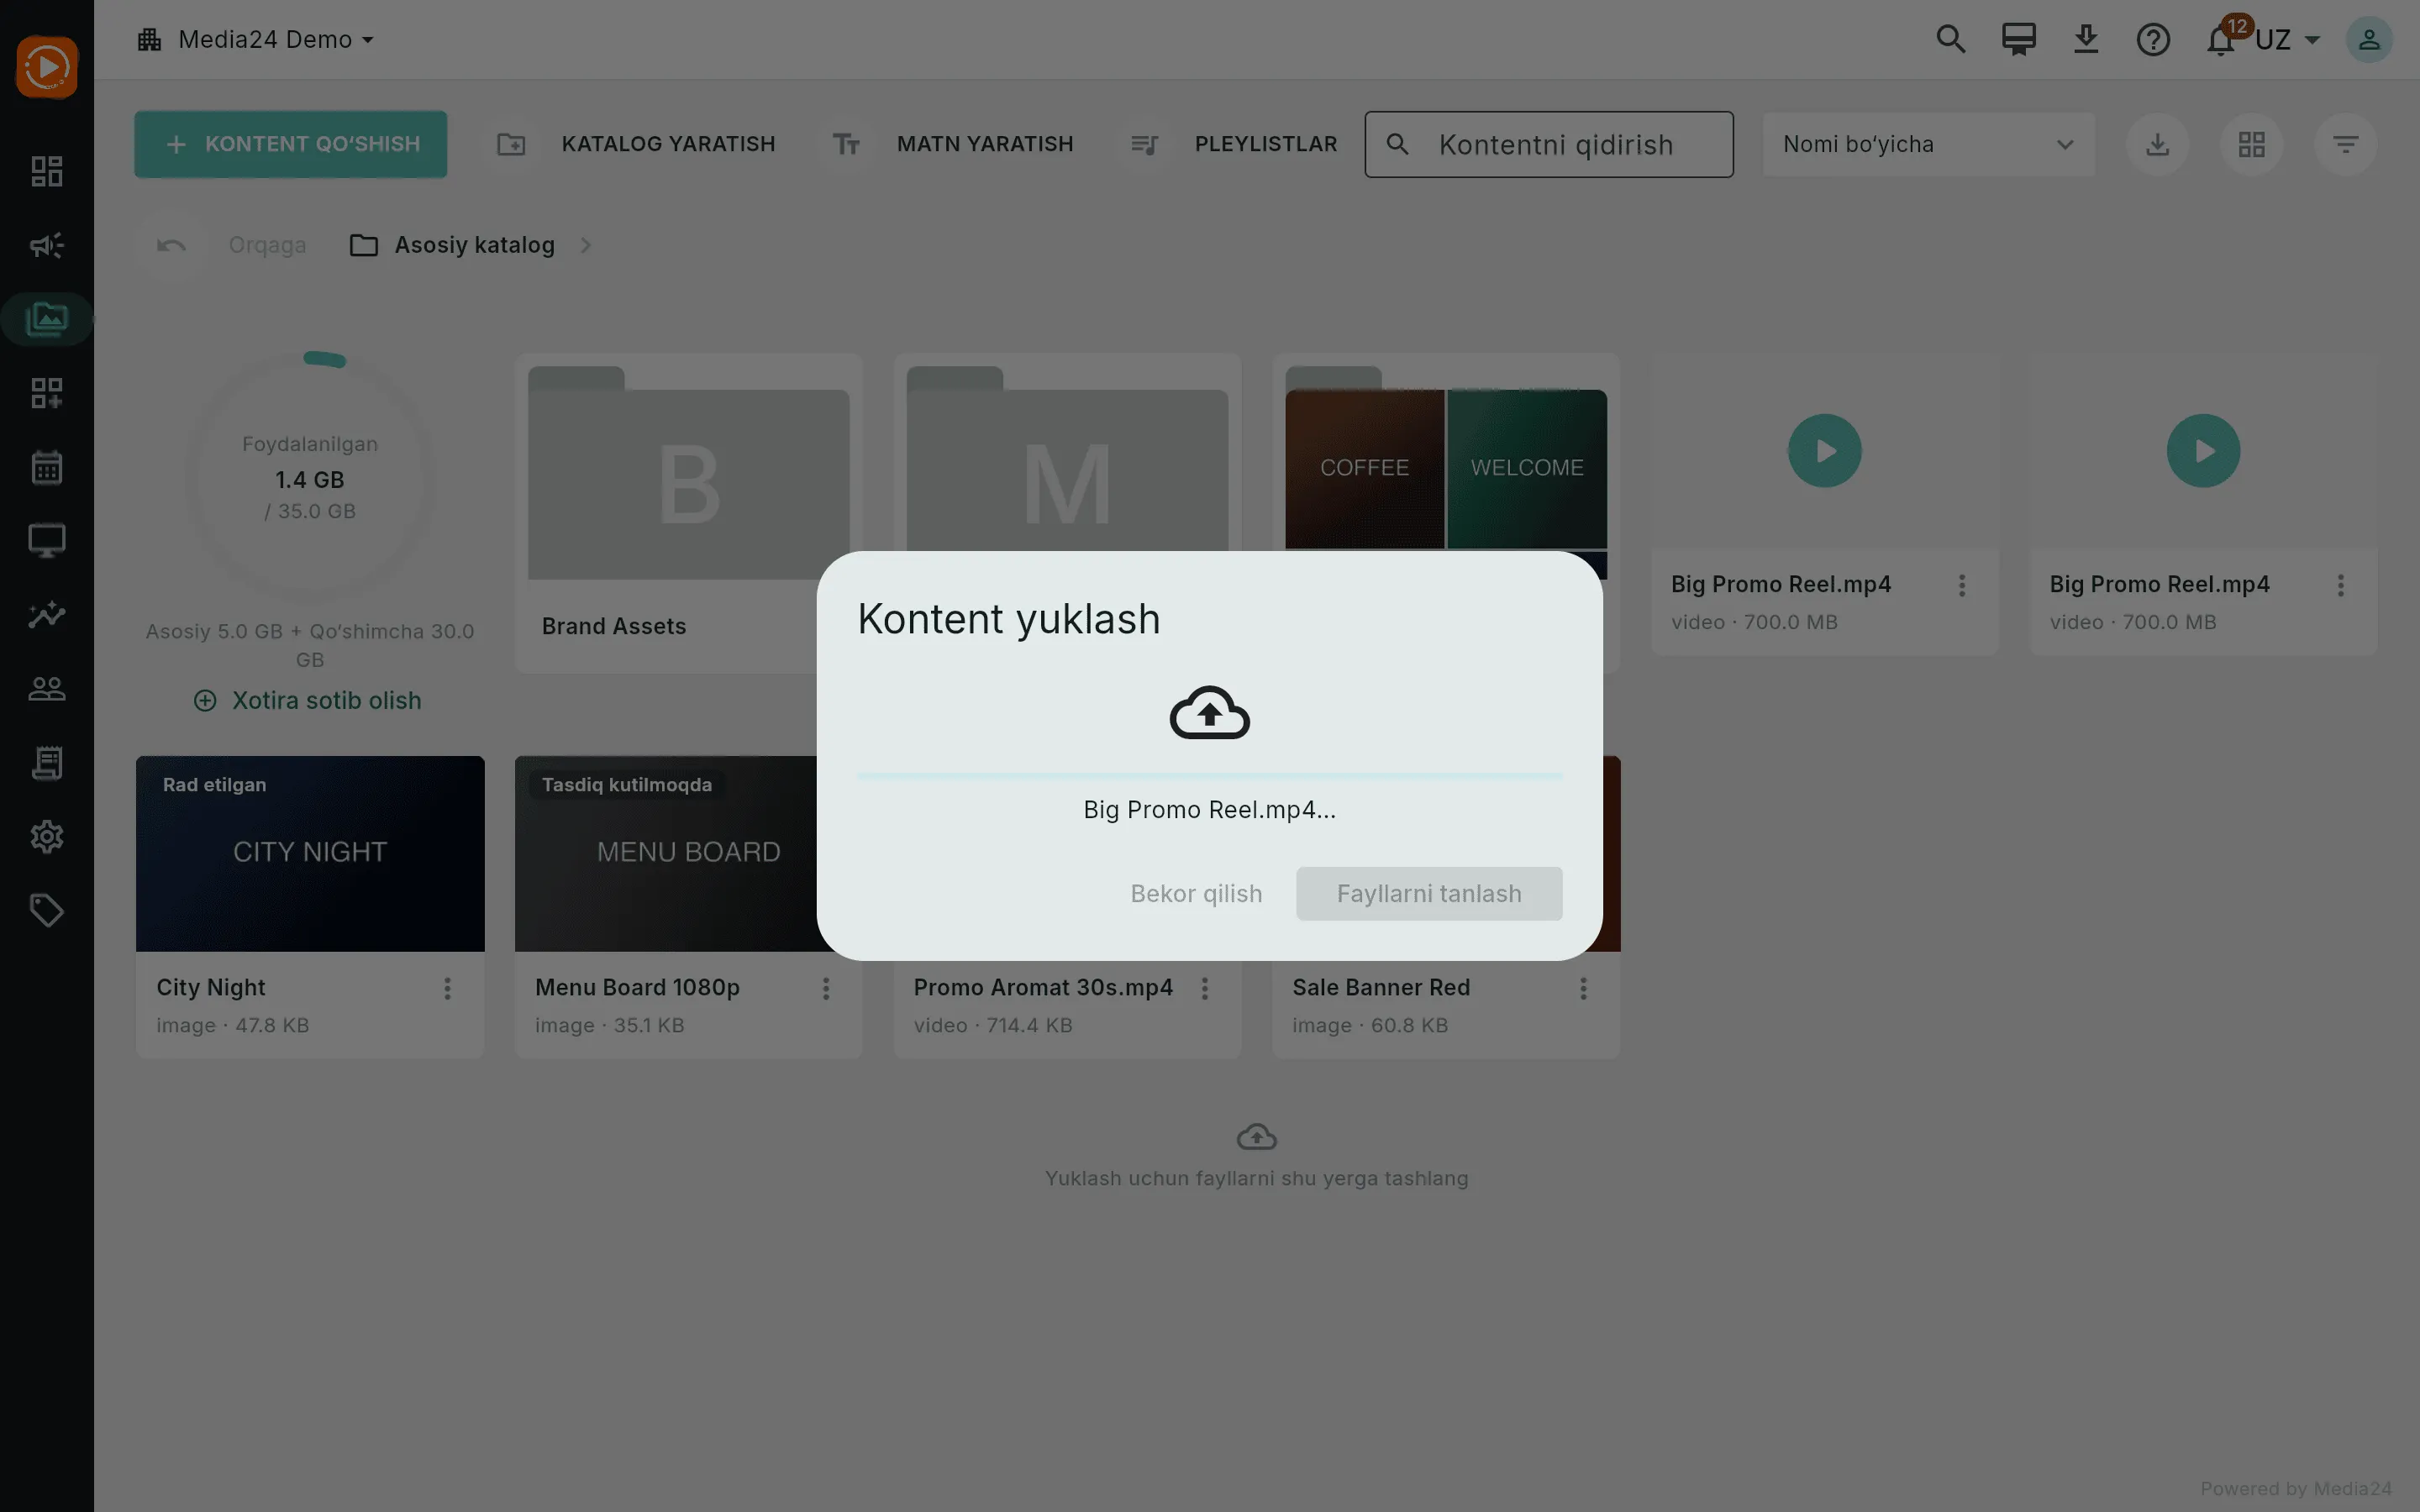This screenshot has width=2420, height=1512.
Task: Open options menu for Promo Aromat 30s.mp4
Action: [x=1205, y=988]
